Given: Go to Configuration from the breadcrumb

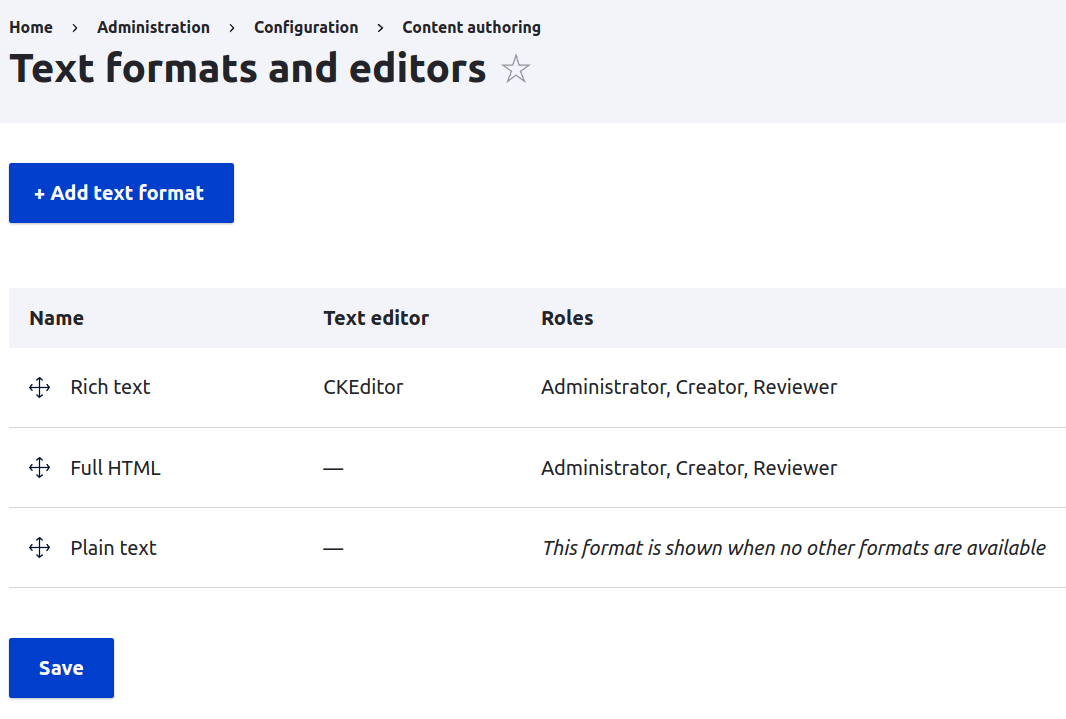Looking at the screenshot, I should click(306, 27).
